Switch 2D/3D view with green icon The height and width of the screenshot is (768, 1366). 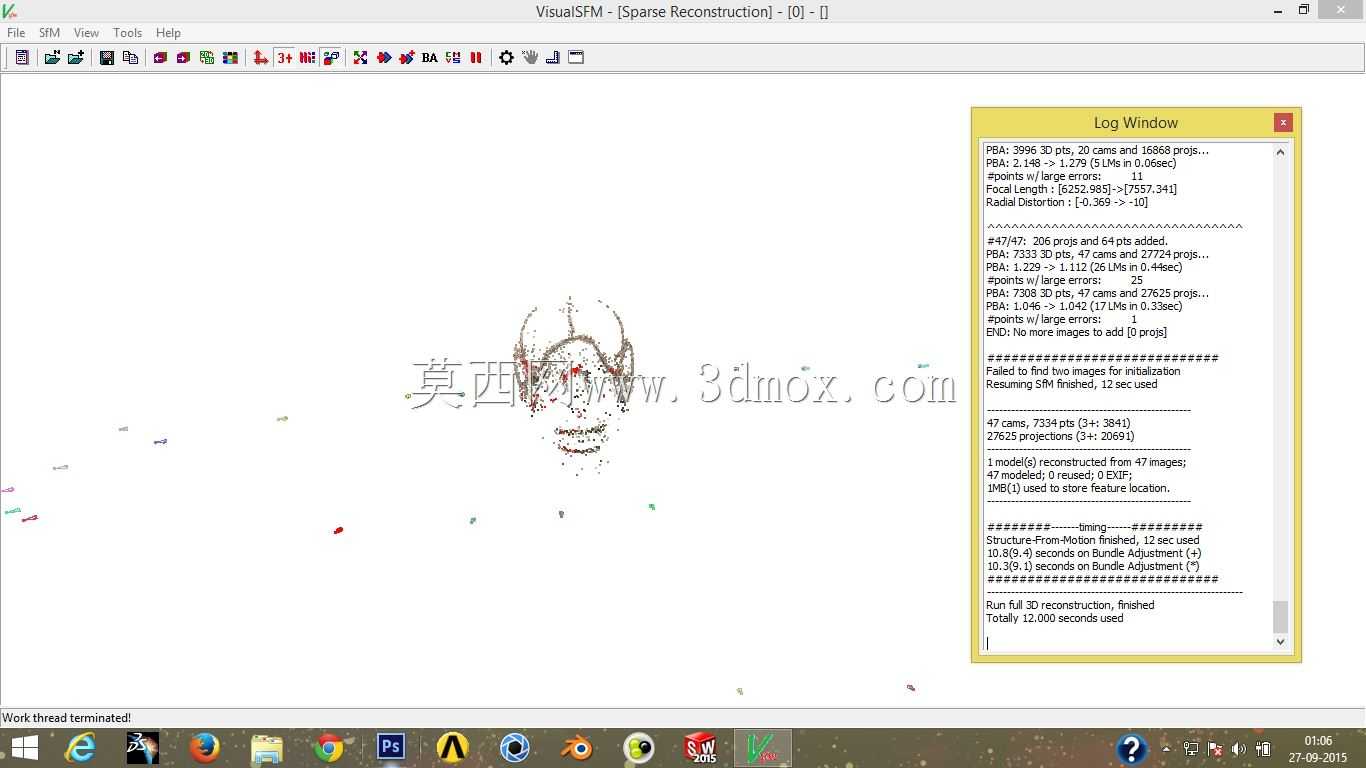[x=207, y=58]
